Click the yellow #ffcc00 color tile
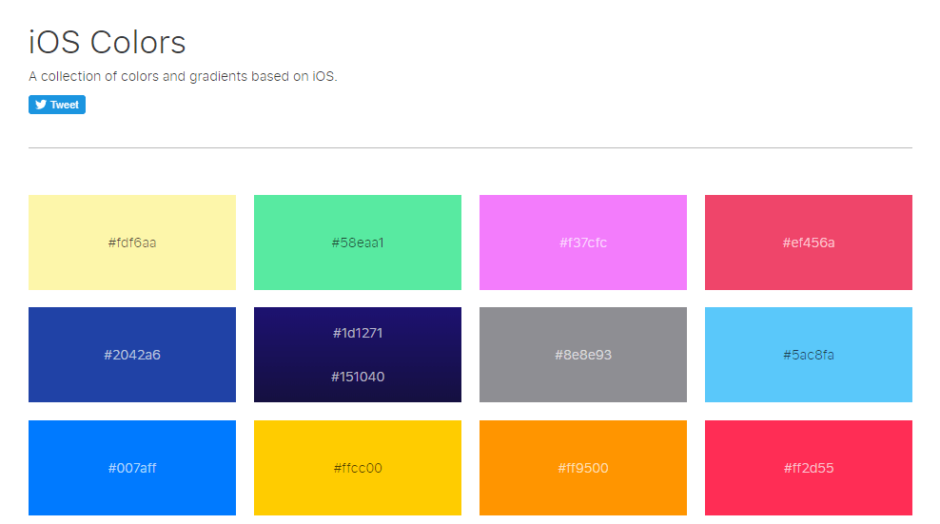The width and height of the screenshot is (940, 524). 357,468
